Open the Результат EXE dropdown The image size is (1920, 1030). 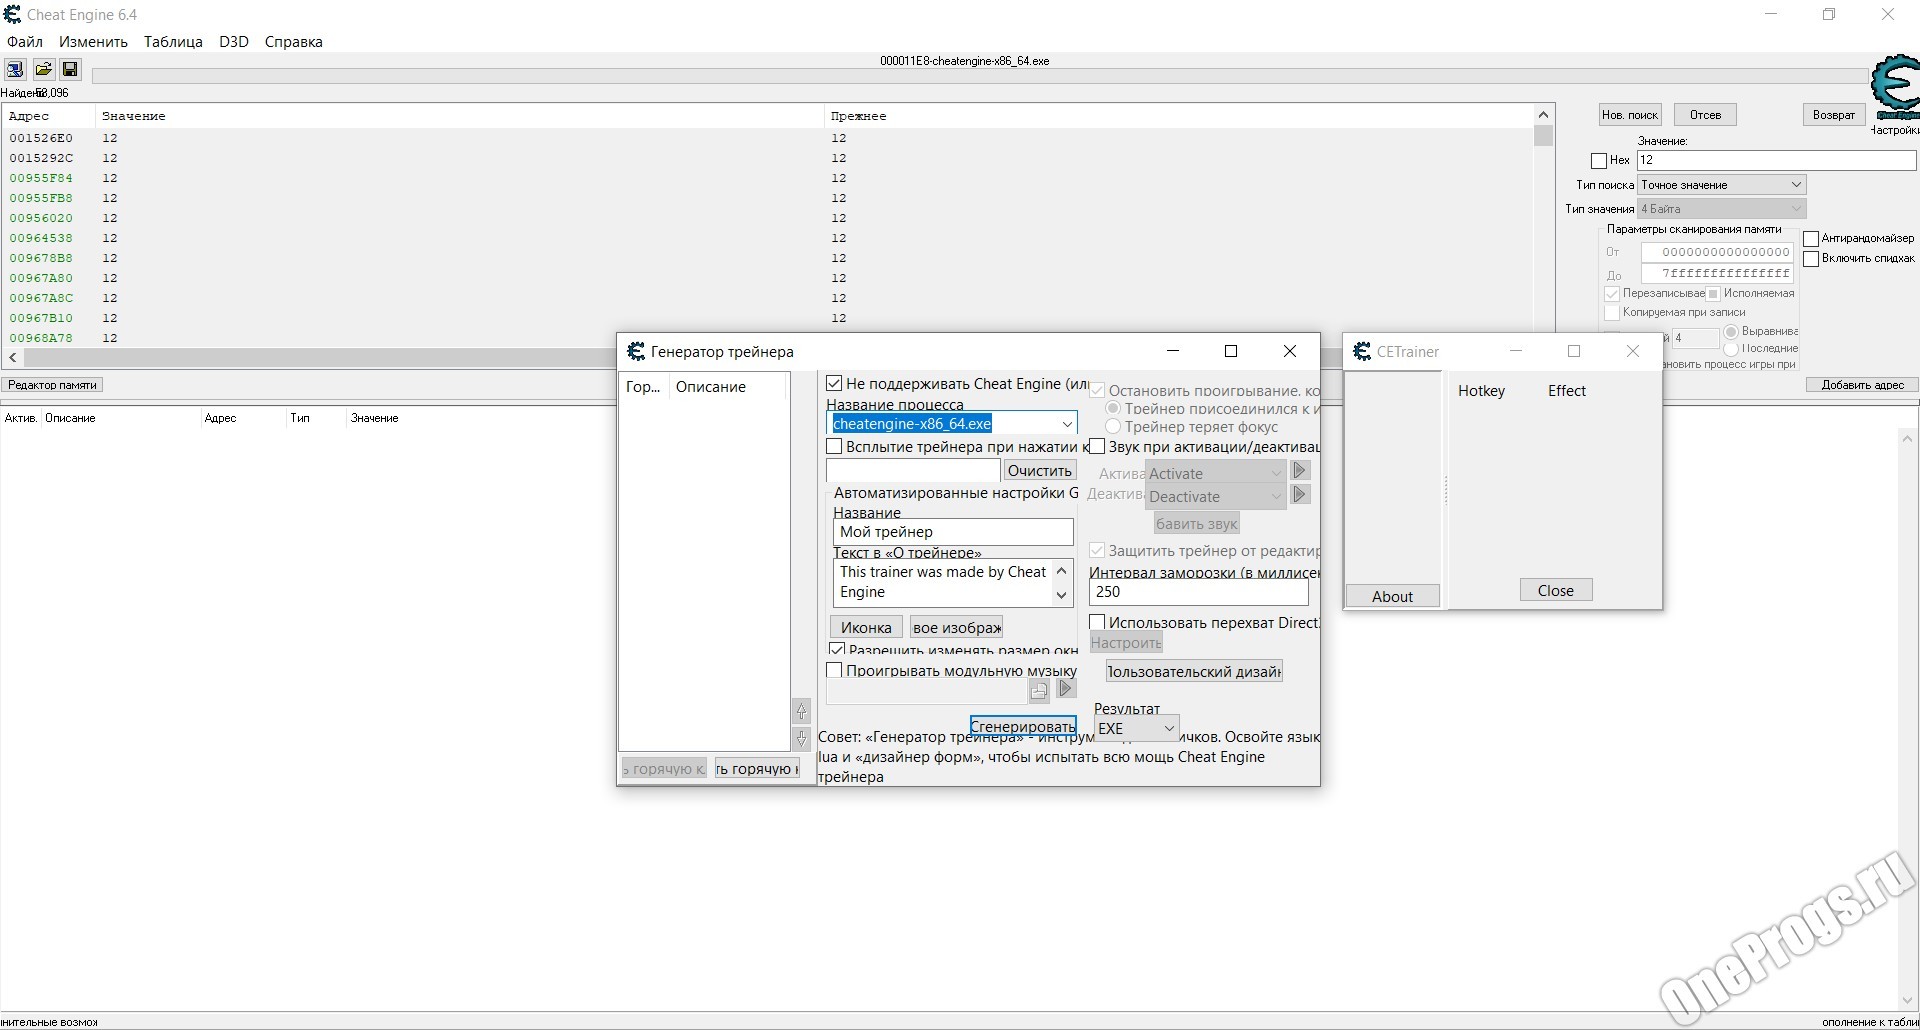[1170, 728]
